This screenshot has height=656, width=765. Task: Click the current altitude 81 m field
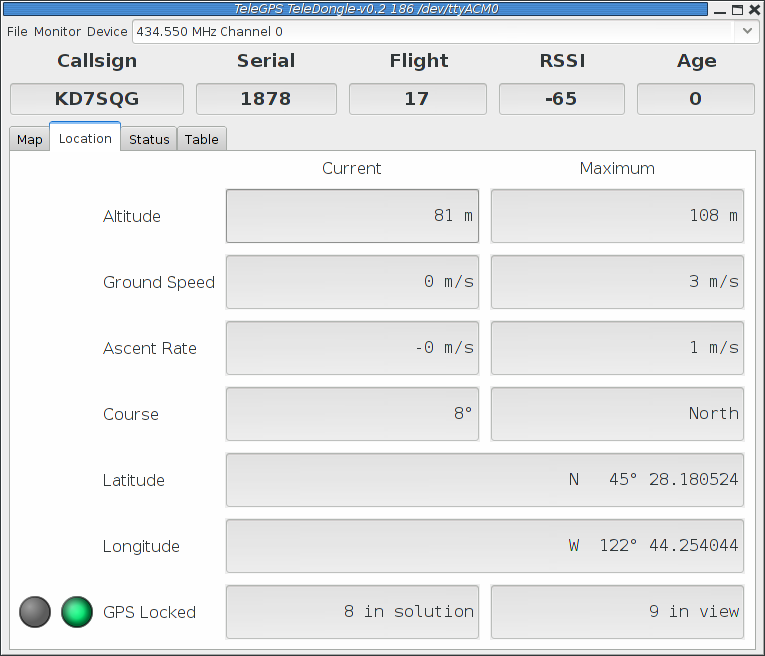pos(352,216)
